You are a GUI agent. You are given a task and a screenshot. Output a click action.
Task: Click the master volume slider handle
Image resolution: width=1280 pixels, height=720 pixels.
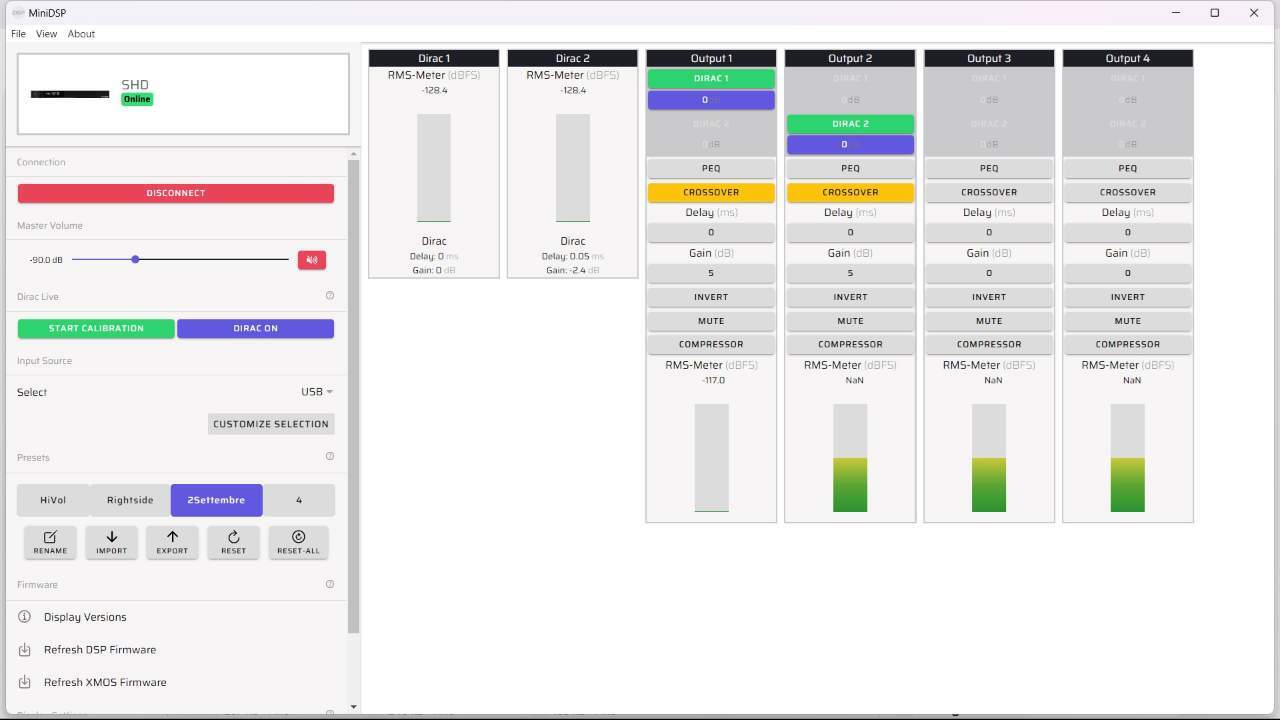[x=135, y=260]
